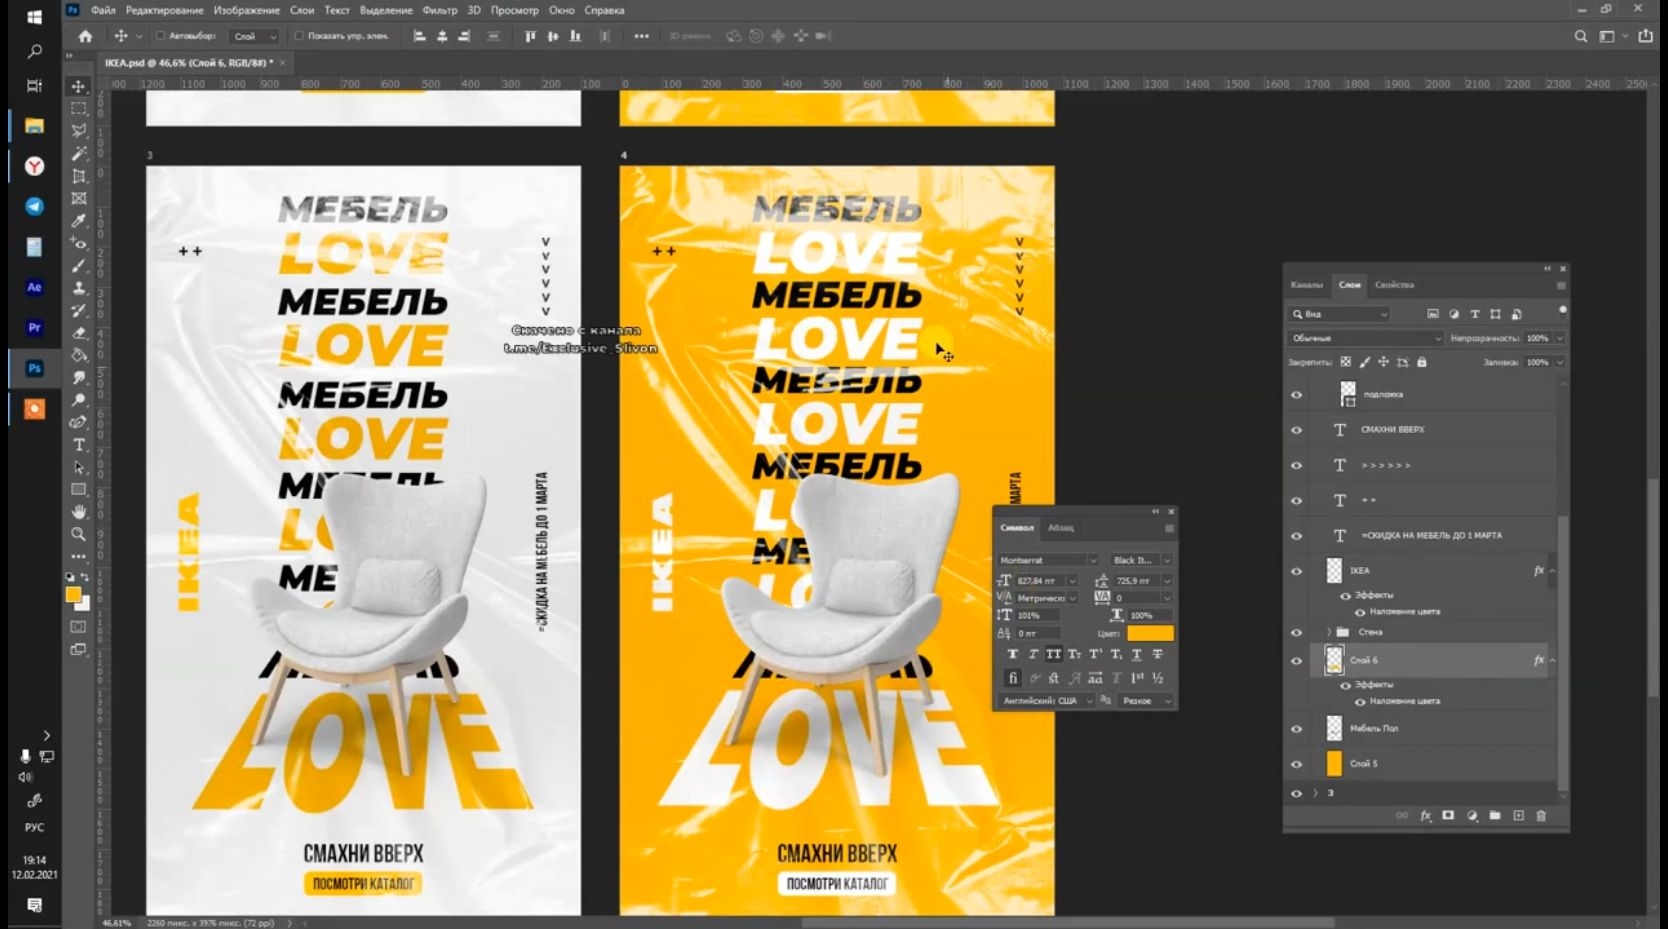Toggle Underline in the Character panel

point(1136,654)
